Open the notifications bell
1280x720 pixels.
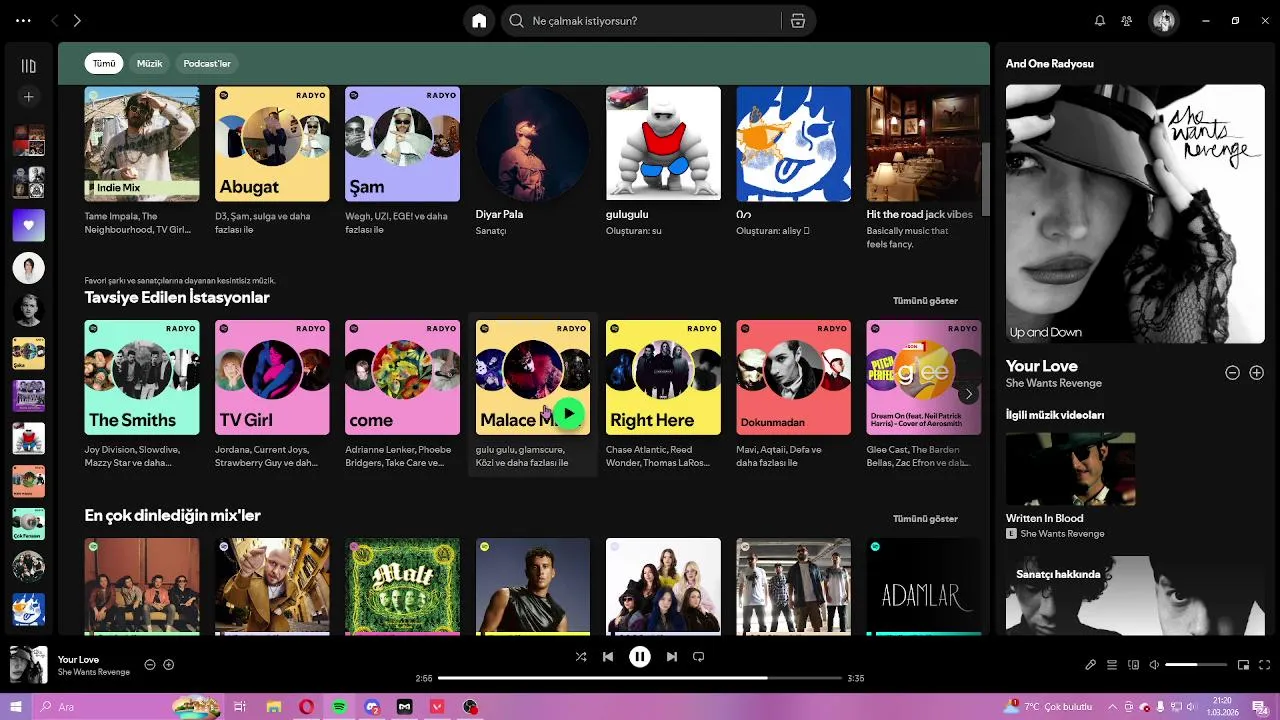(x=1100, y=21)
